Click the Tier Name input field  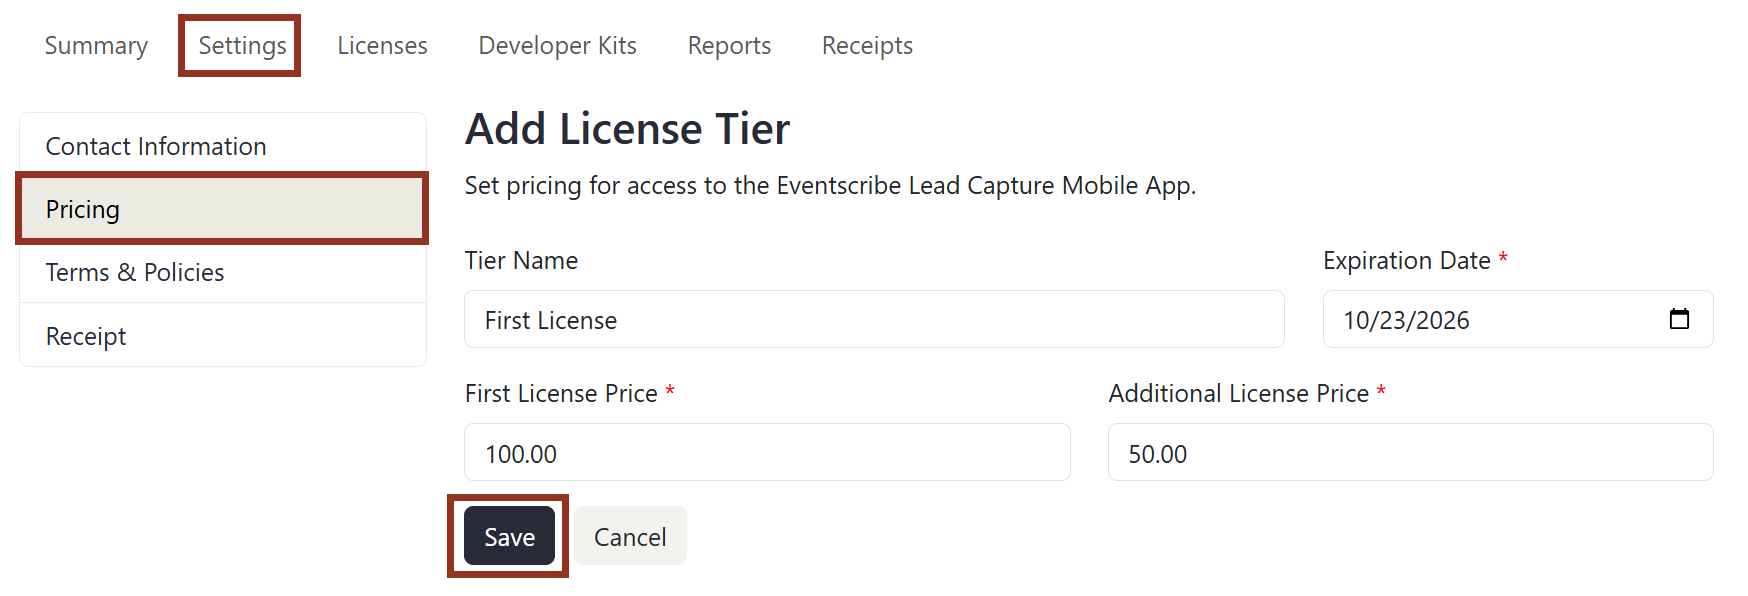point(873,319)
